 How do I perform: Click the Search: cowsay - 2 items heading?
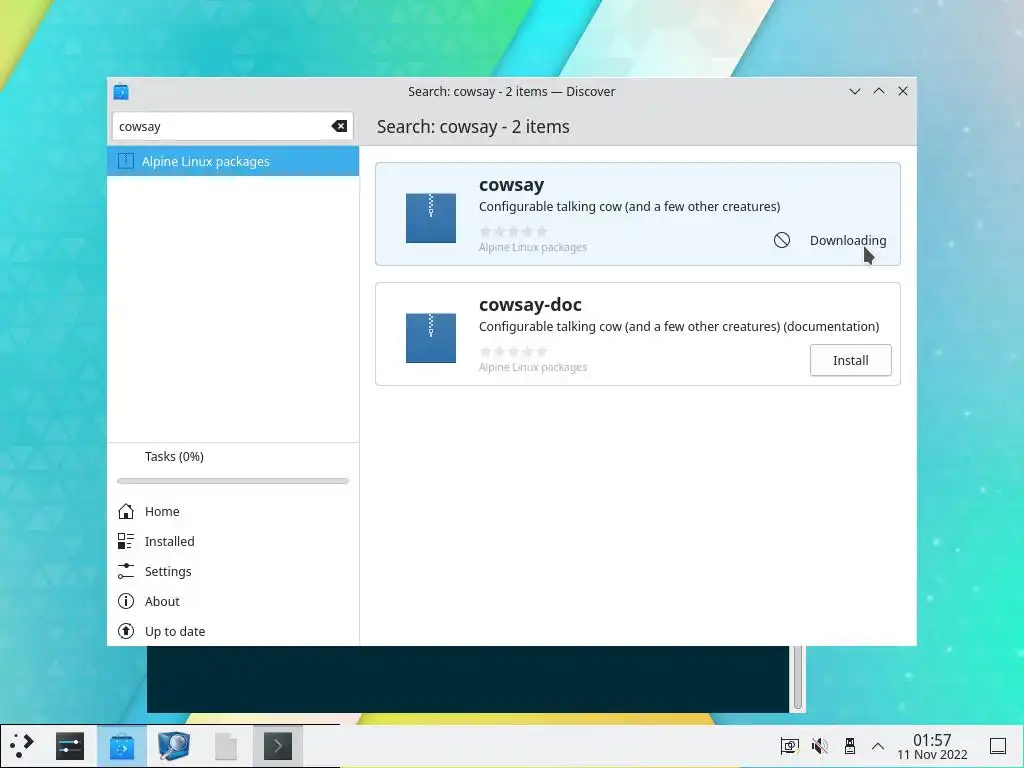(473, 127)
